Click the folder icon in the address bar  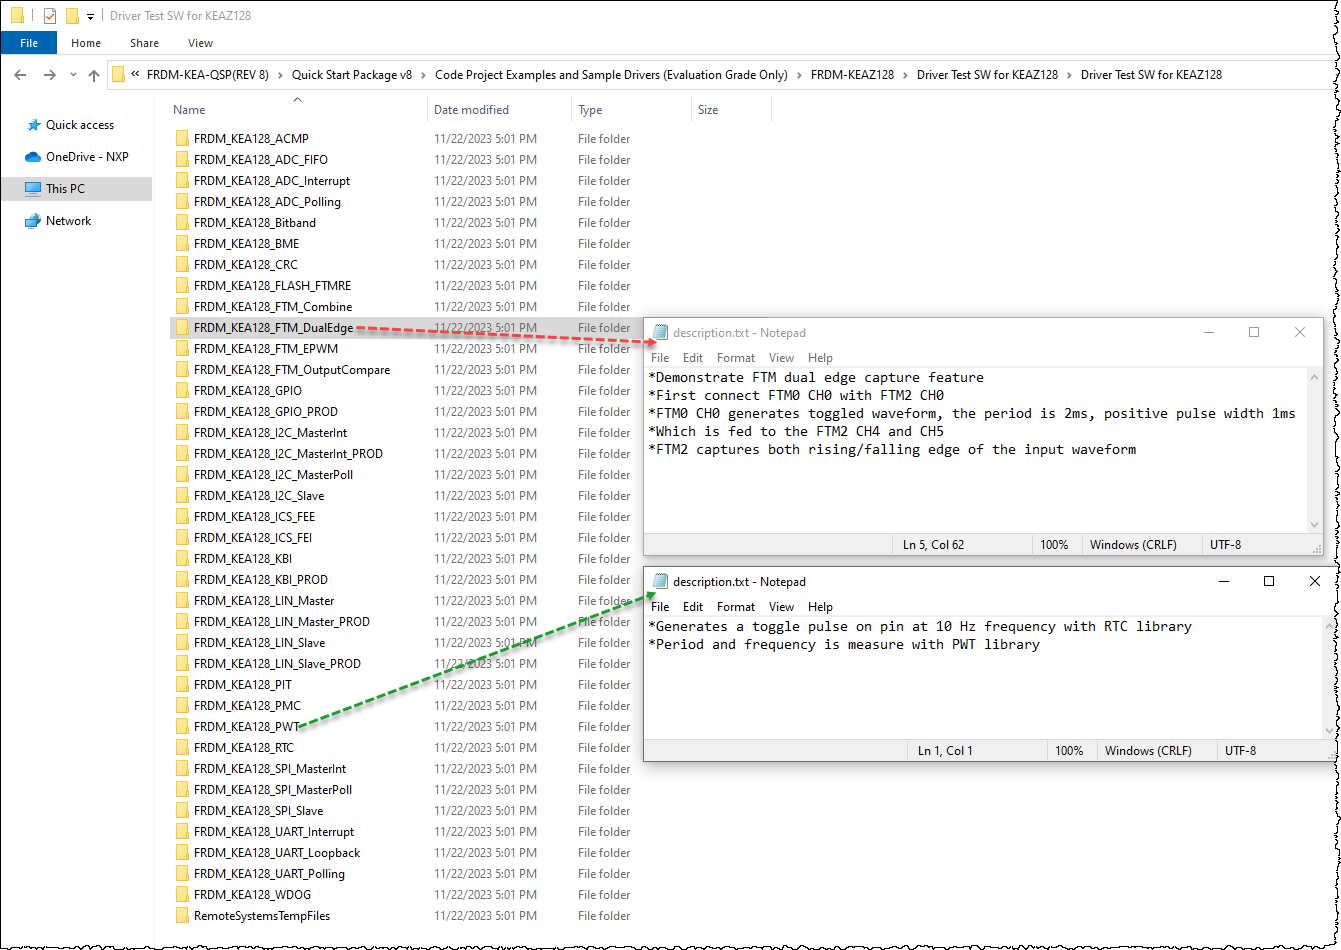(x=119, y=74)
